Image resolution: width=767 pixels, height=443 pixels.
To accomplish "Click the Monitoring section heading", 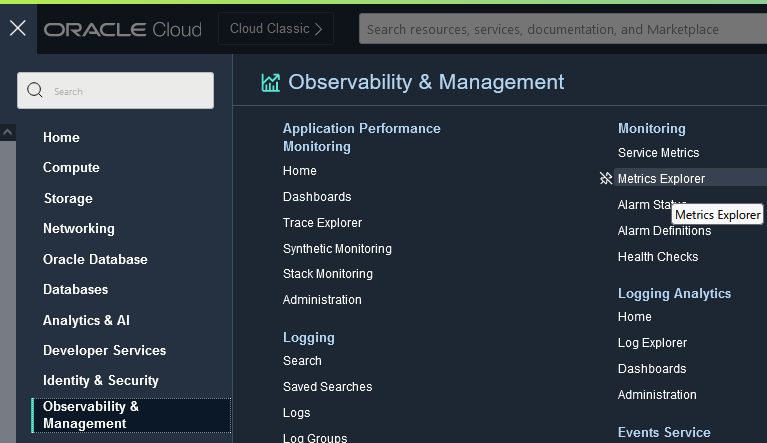I will pos(652,128).
